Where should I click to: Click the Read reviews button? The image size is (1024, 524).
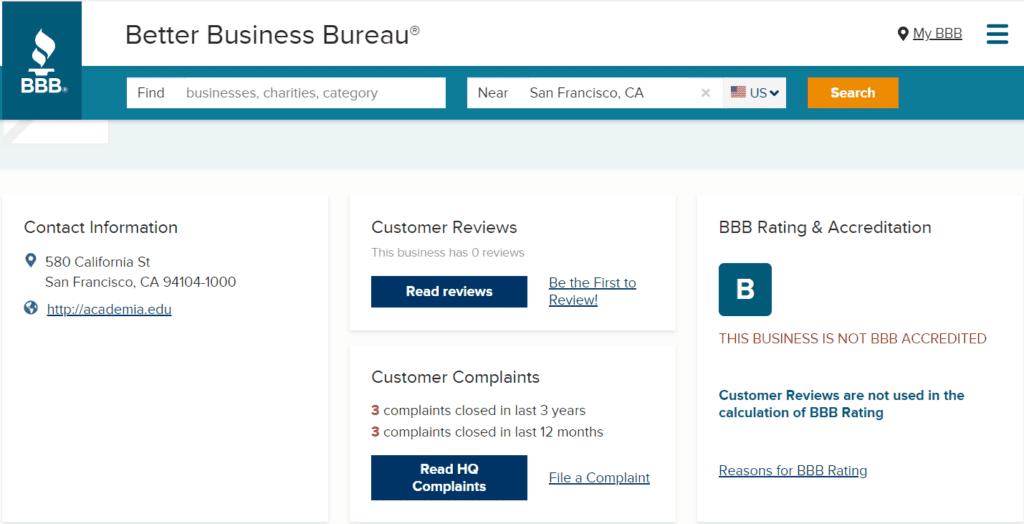[x=449, y=291]
